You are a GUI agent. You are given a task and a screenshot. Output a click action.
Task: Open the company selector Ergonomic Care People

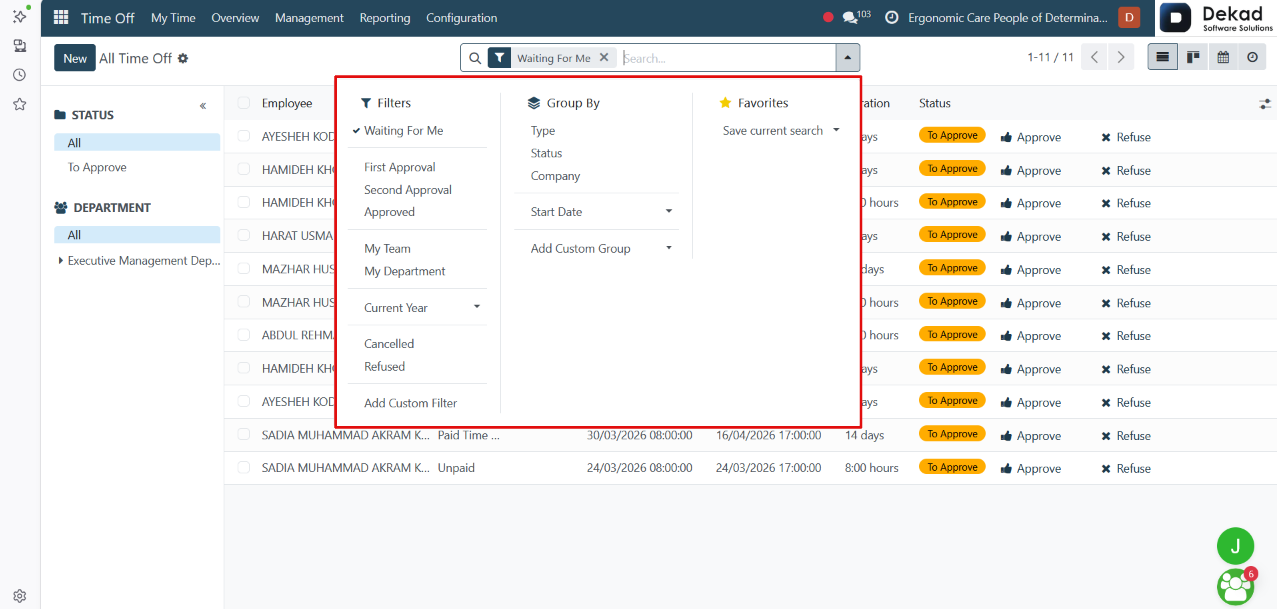pos(1008,18)
